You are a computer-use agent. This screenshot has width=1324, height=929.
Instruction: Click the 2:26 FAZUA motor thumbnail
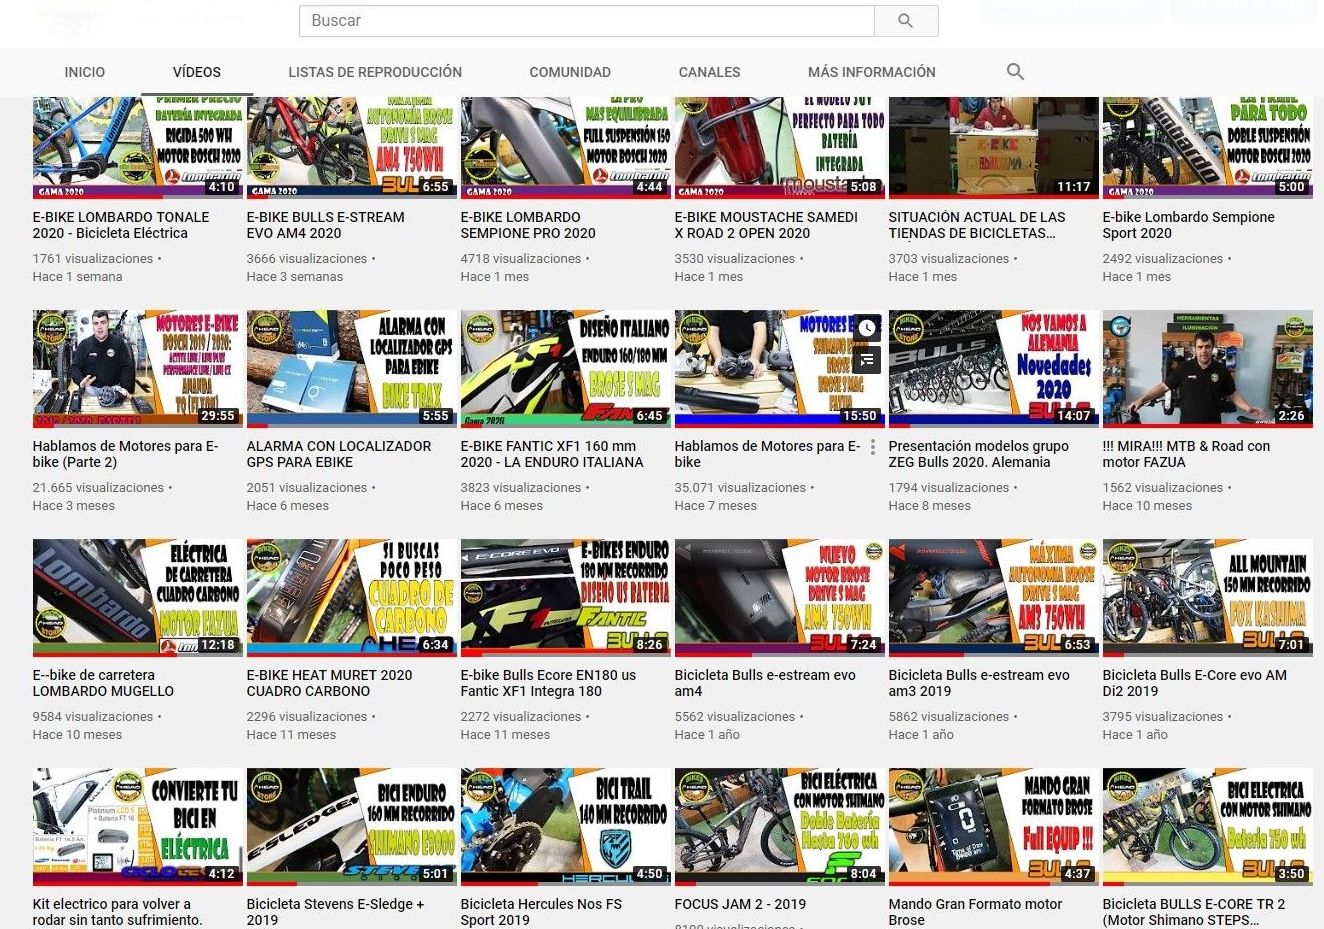click(x=1208, y=368)
